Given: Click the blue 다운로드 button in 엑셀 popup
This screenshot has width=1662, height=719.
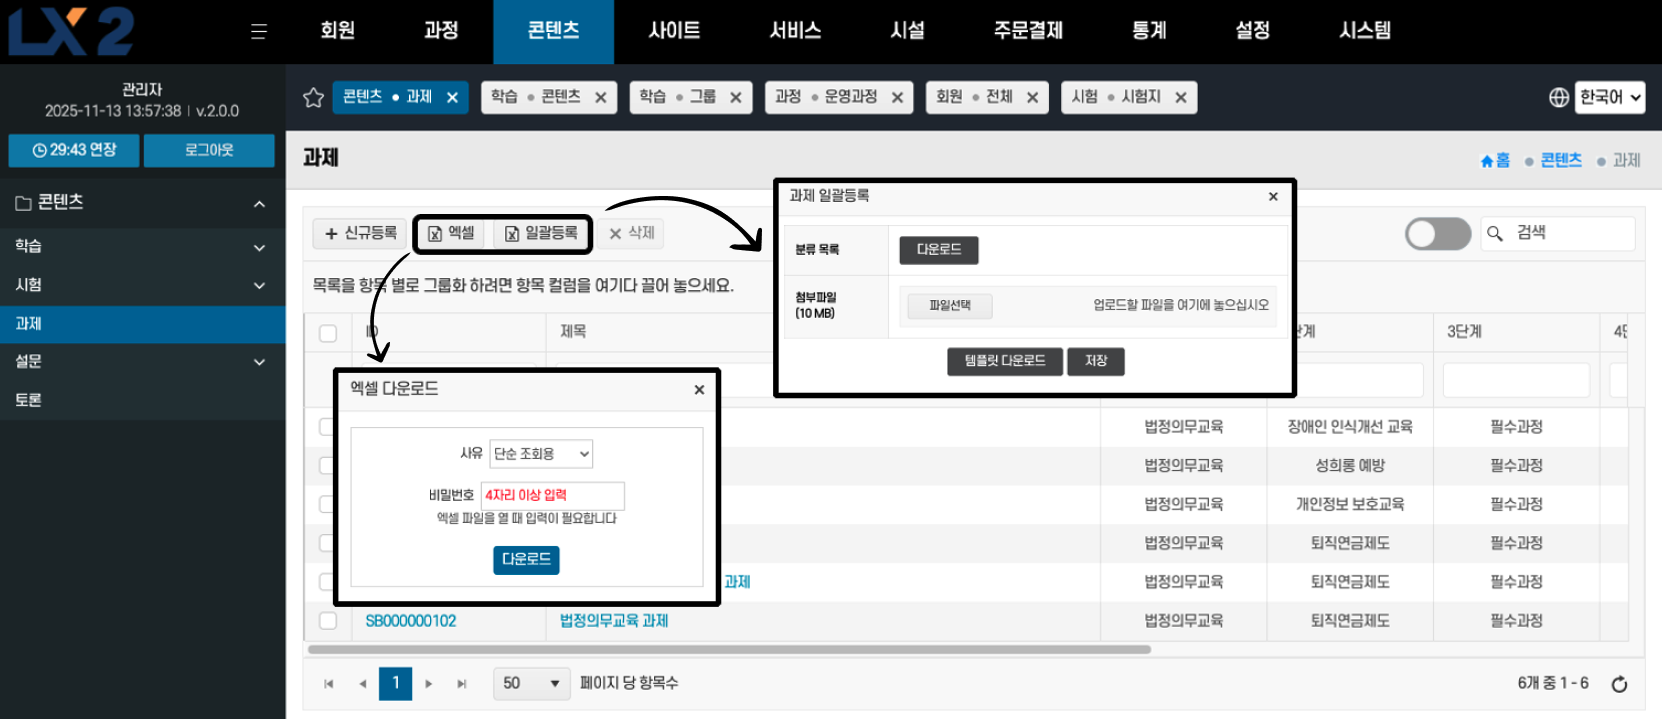Looking at the screenshot, I should pyautogui.click(x=526, y=560).
